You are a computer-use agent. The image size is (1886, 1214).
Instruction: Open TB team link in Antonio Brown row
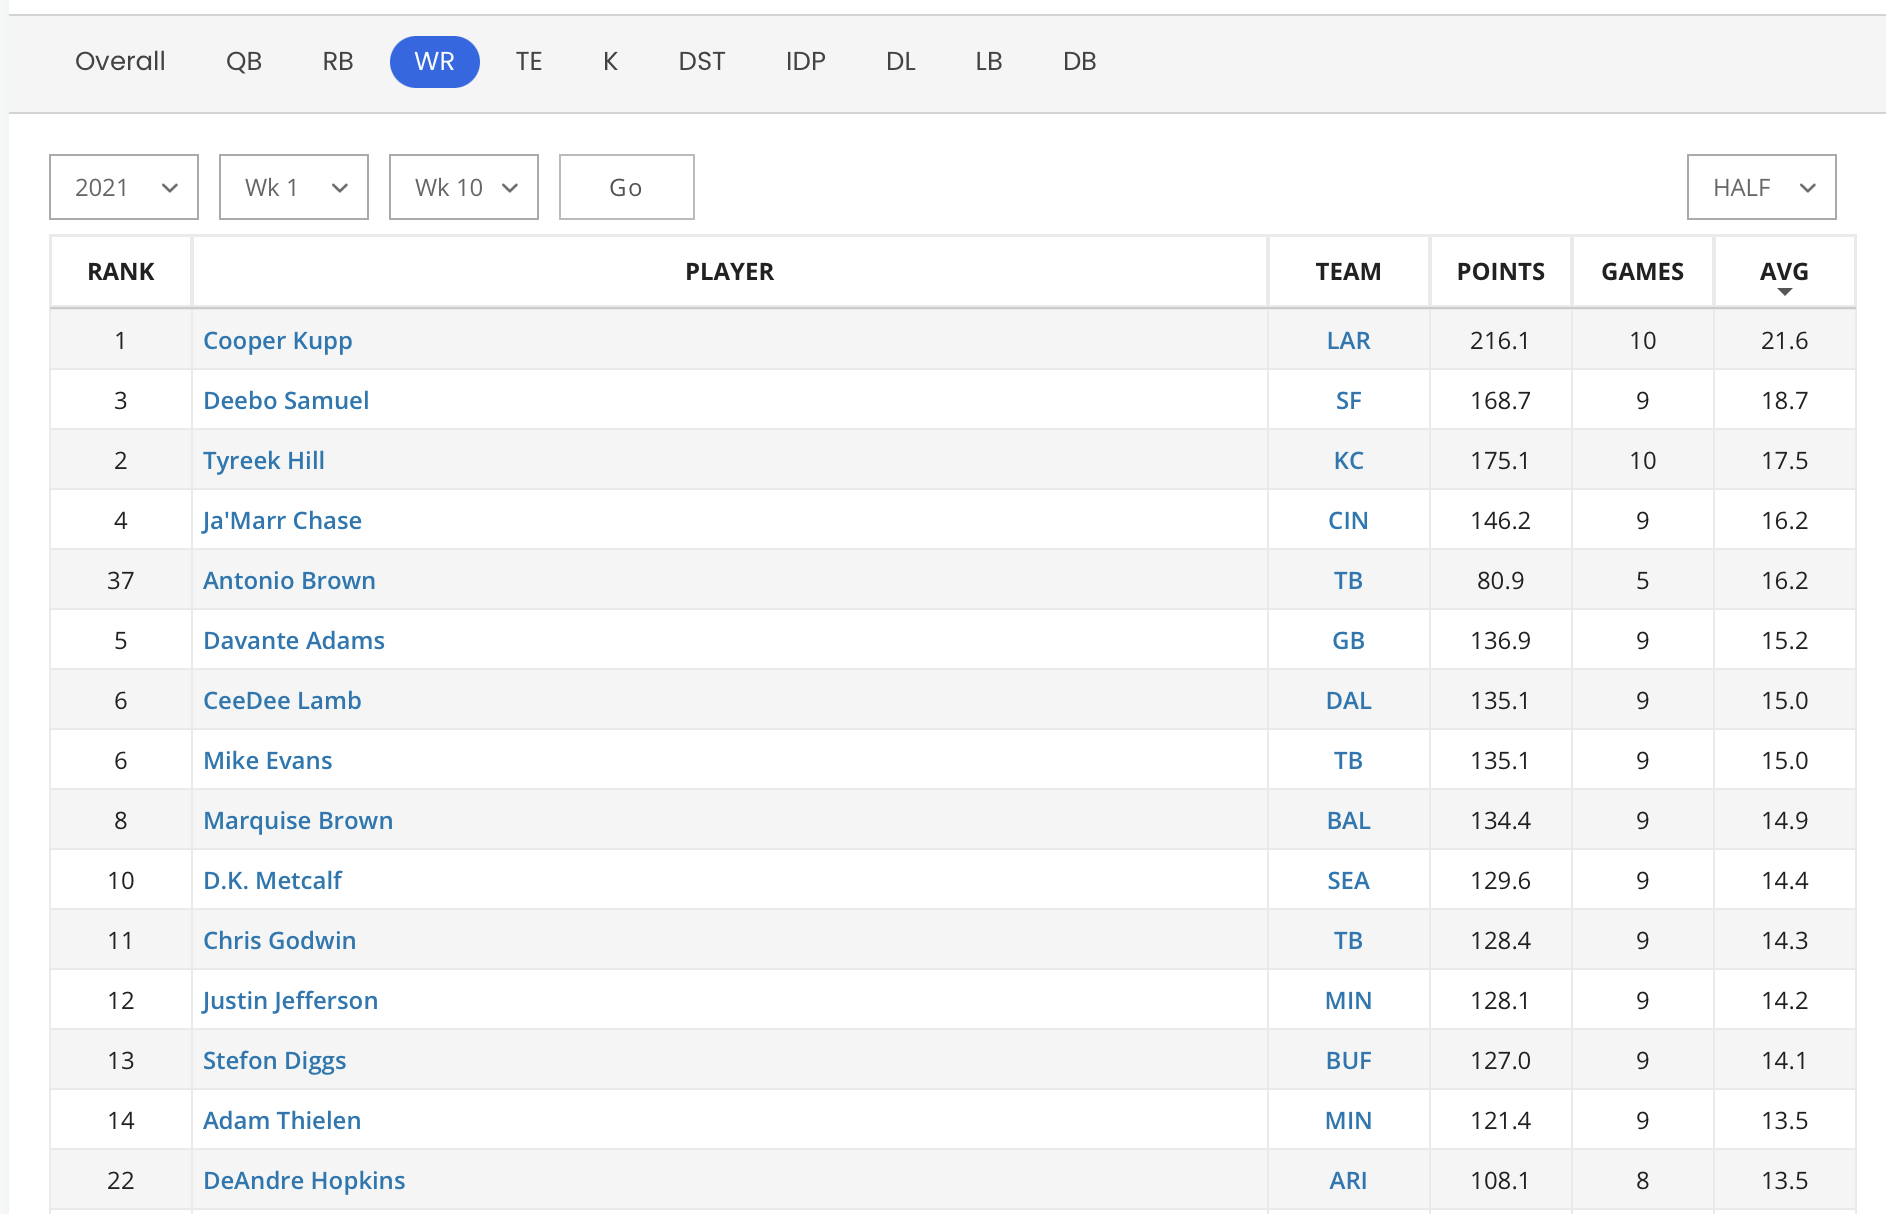[x=1349, y=581]
